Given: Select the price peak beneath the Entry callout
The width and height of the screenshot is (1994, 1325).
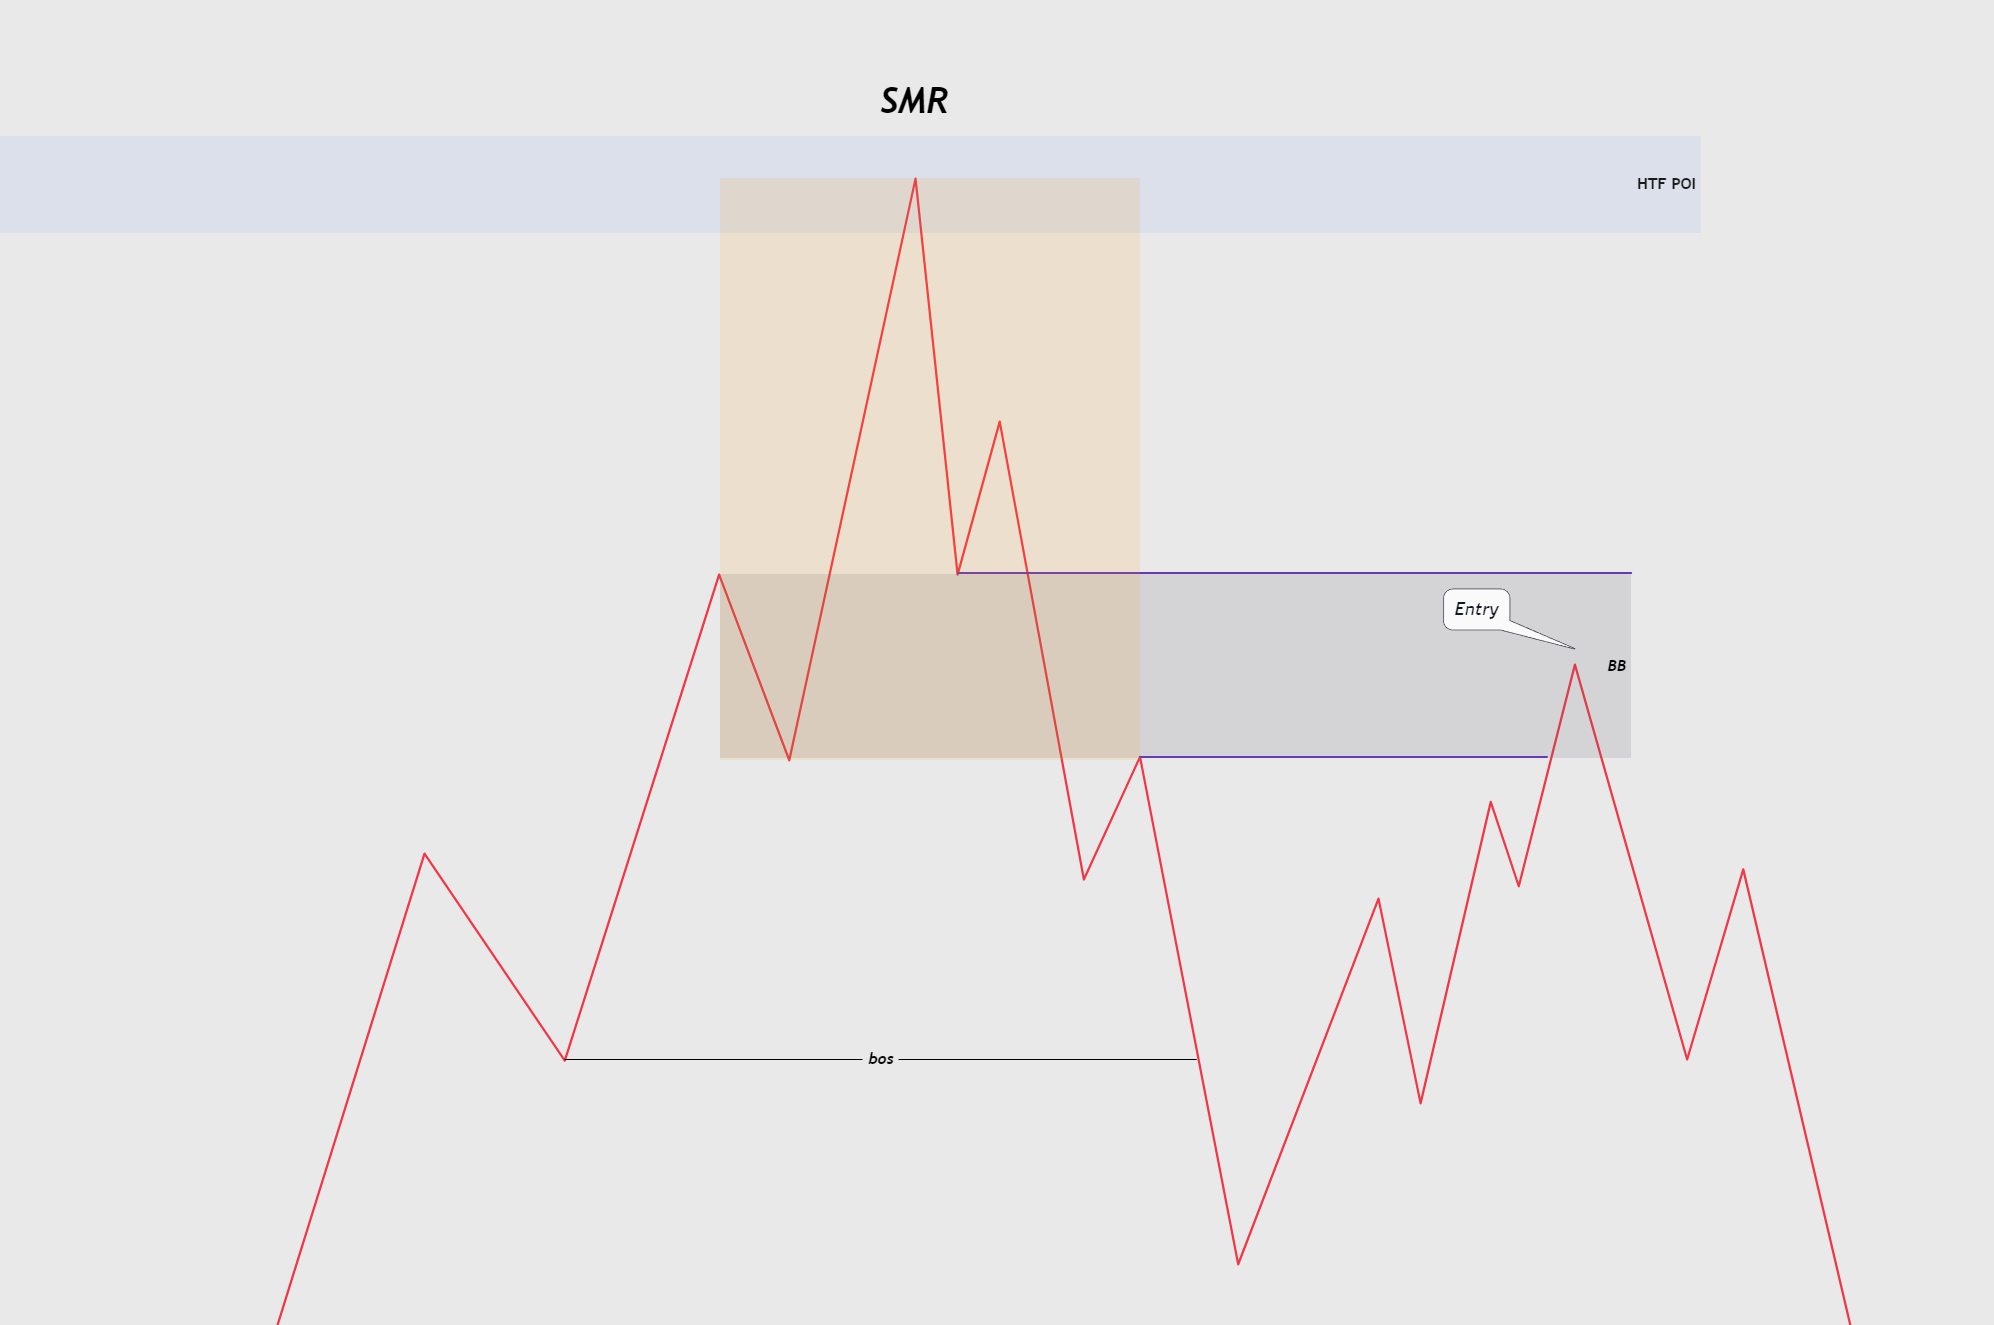Looking at the screenshot, I should [1575, 665].
